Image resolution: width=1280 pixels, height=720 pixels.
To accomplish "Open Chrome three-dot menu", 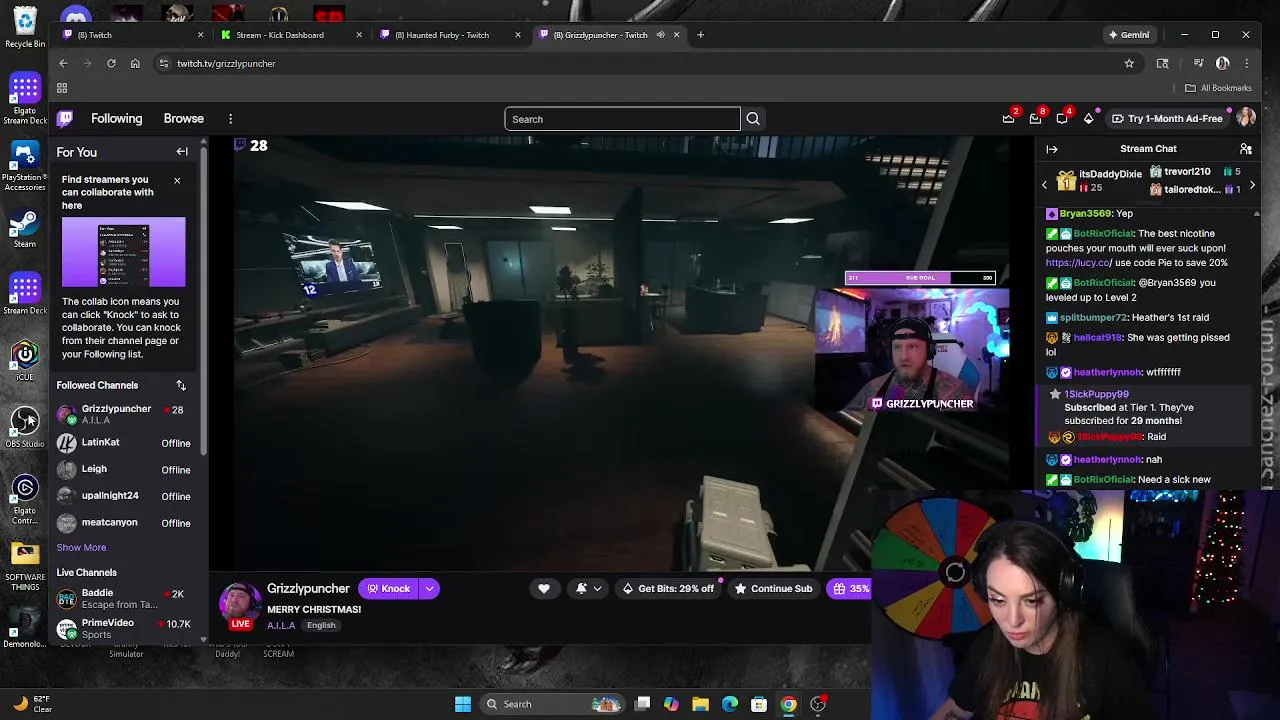I will 1246,63.
